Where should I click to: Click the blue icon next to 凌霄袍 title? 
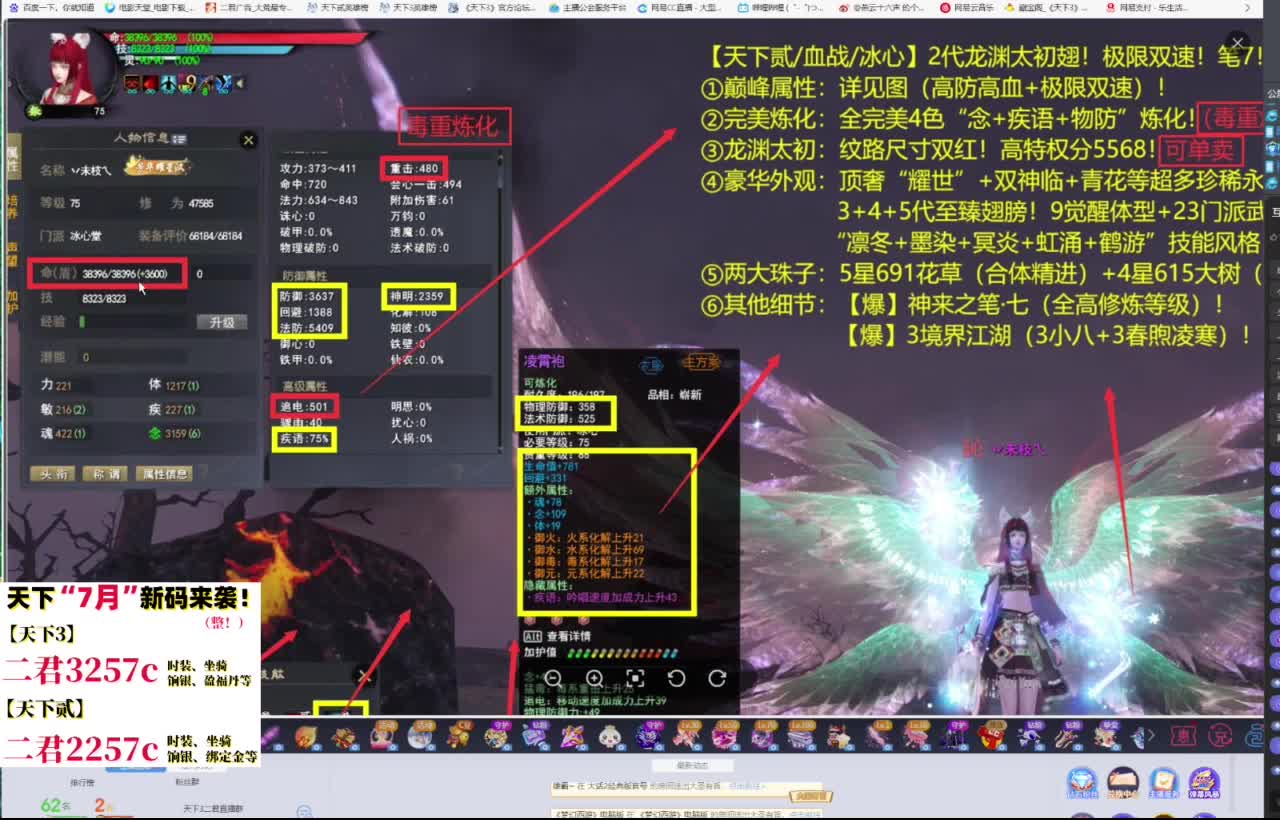[651, 365]
